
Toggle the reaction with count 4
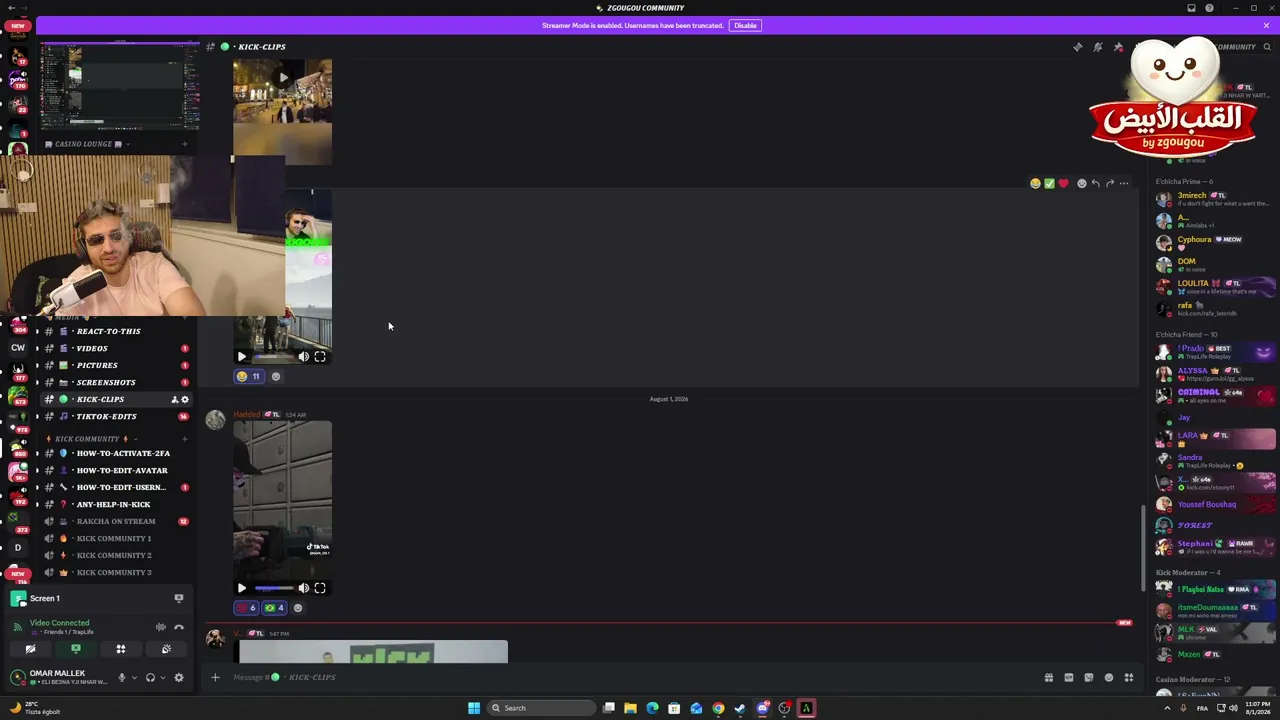[274, 608]
